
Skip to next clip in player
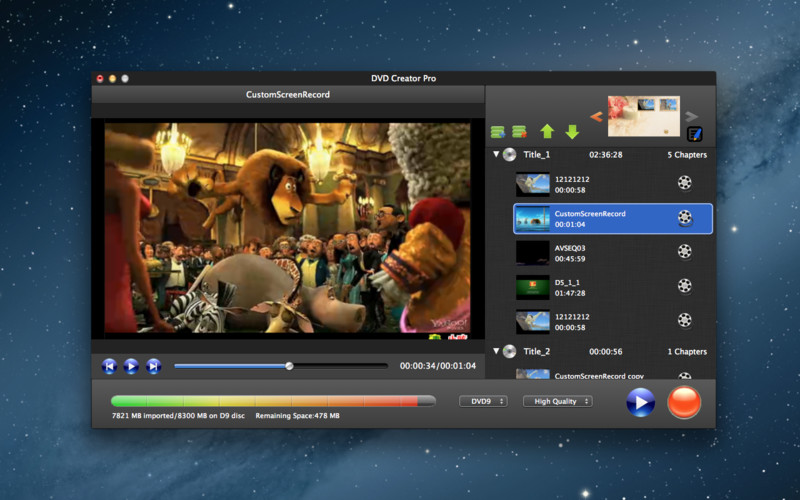pyautogui.click(x=154, y=366)
